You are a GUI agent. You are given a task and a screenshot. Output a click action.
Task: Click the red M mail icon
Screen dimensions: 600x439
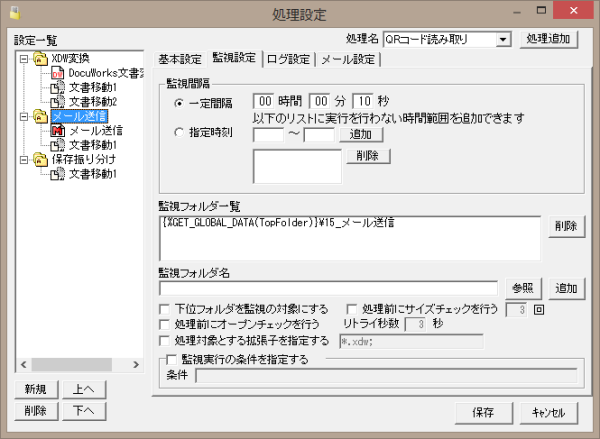tap(57, 131)
